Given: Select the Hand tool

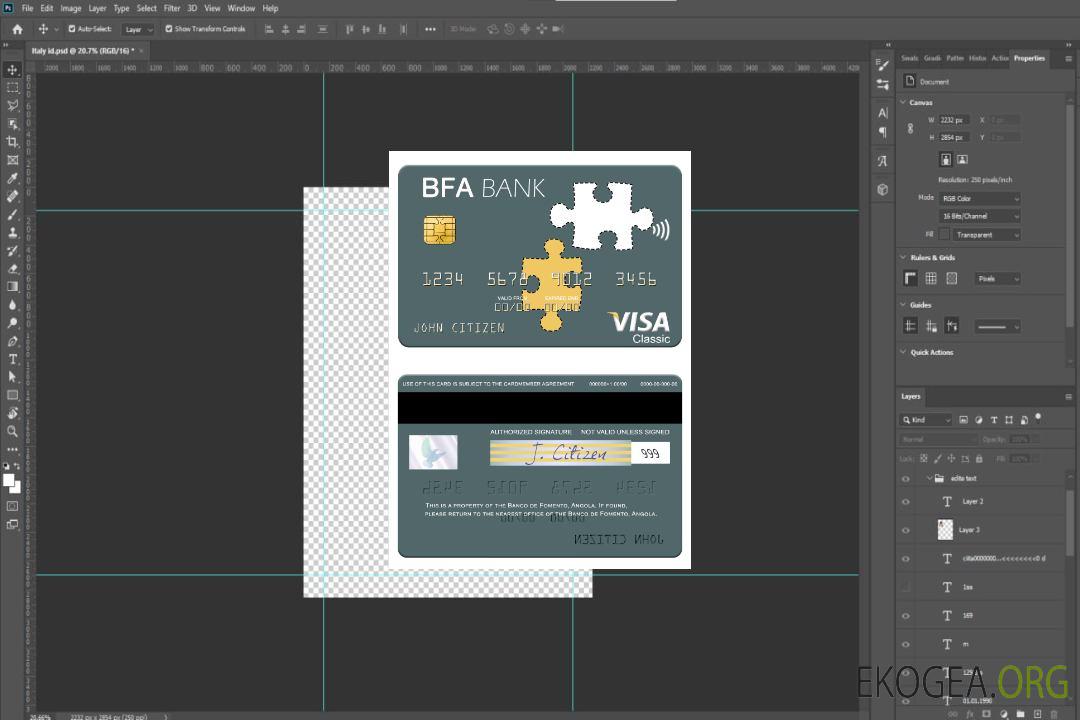Looking at the screenshot, I should pyautogui.click(x=12, y=413).
